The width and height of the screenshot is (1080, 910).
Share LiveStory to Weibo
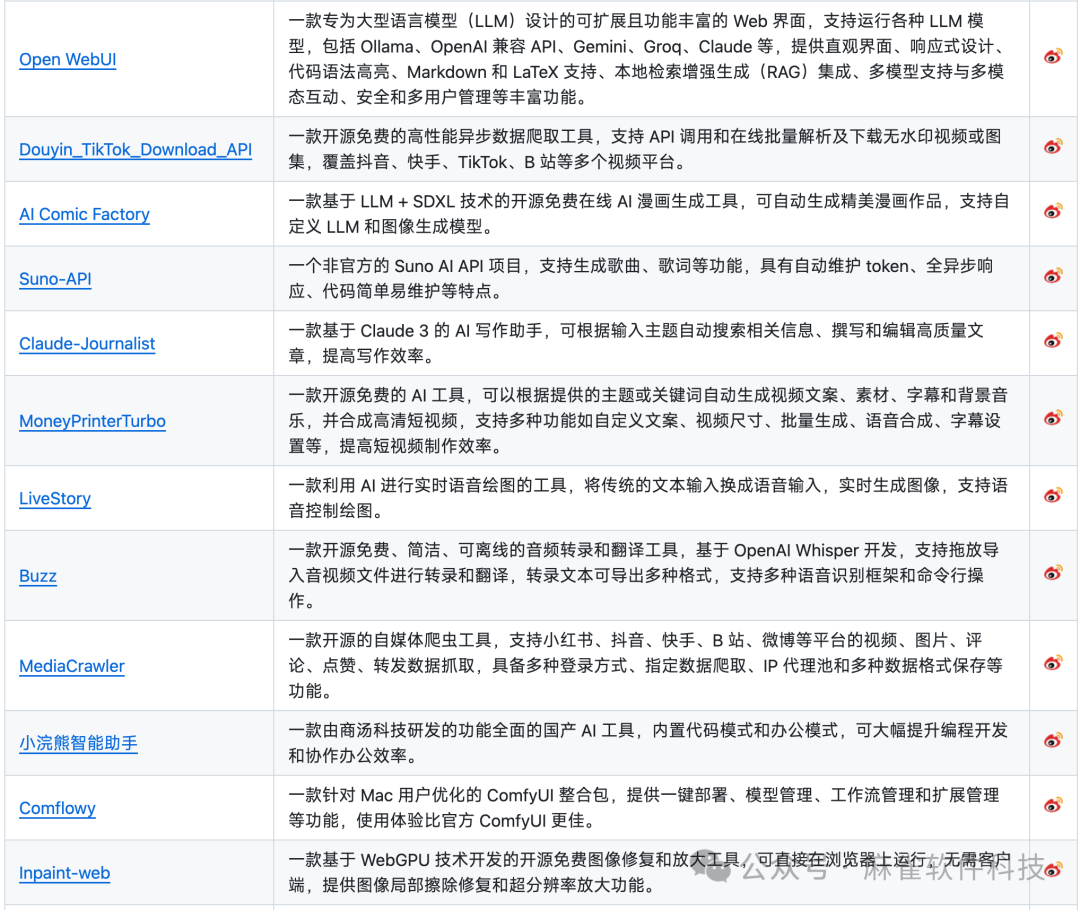pyautogui.click(x=1053, y=496)
